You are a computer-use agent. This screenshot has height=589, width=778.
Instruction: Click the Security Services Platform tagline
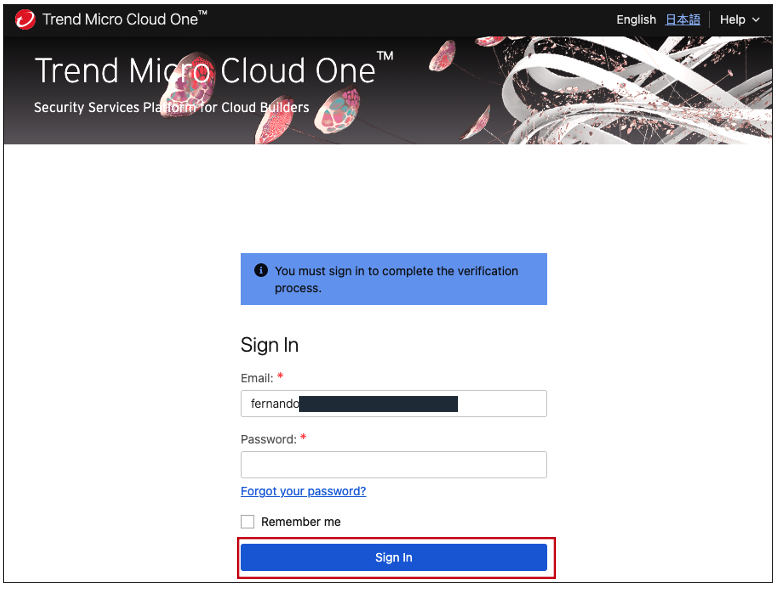(172, 107)
